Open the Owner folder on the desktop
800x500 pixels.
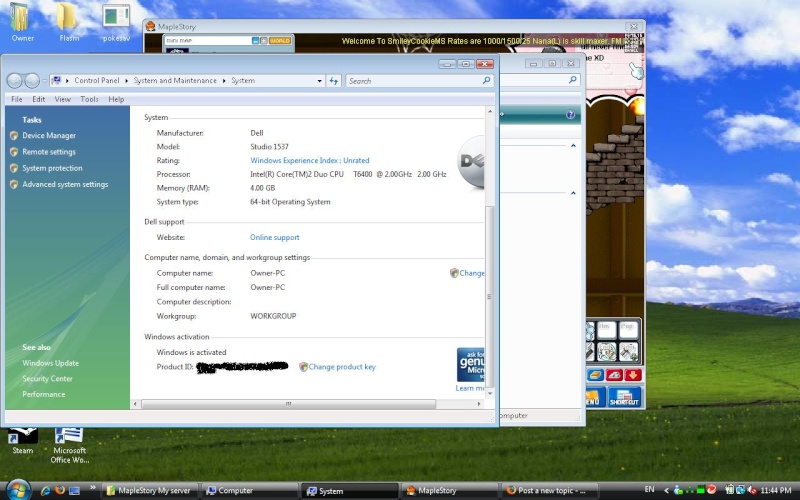22,21
